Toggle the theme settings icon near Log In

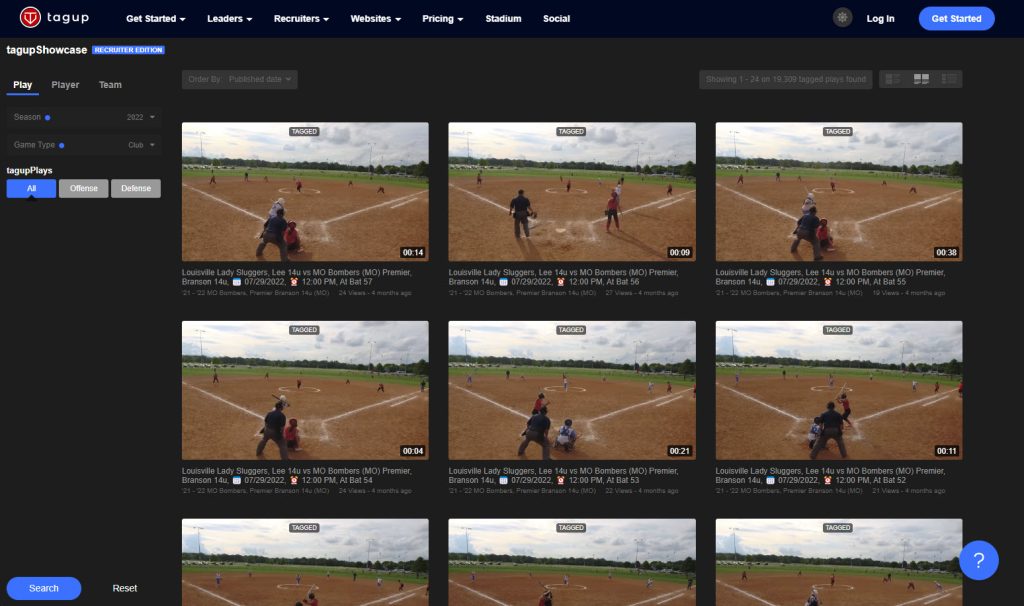(x=843, y=18)
